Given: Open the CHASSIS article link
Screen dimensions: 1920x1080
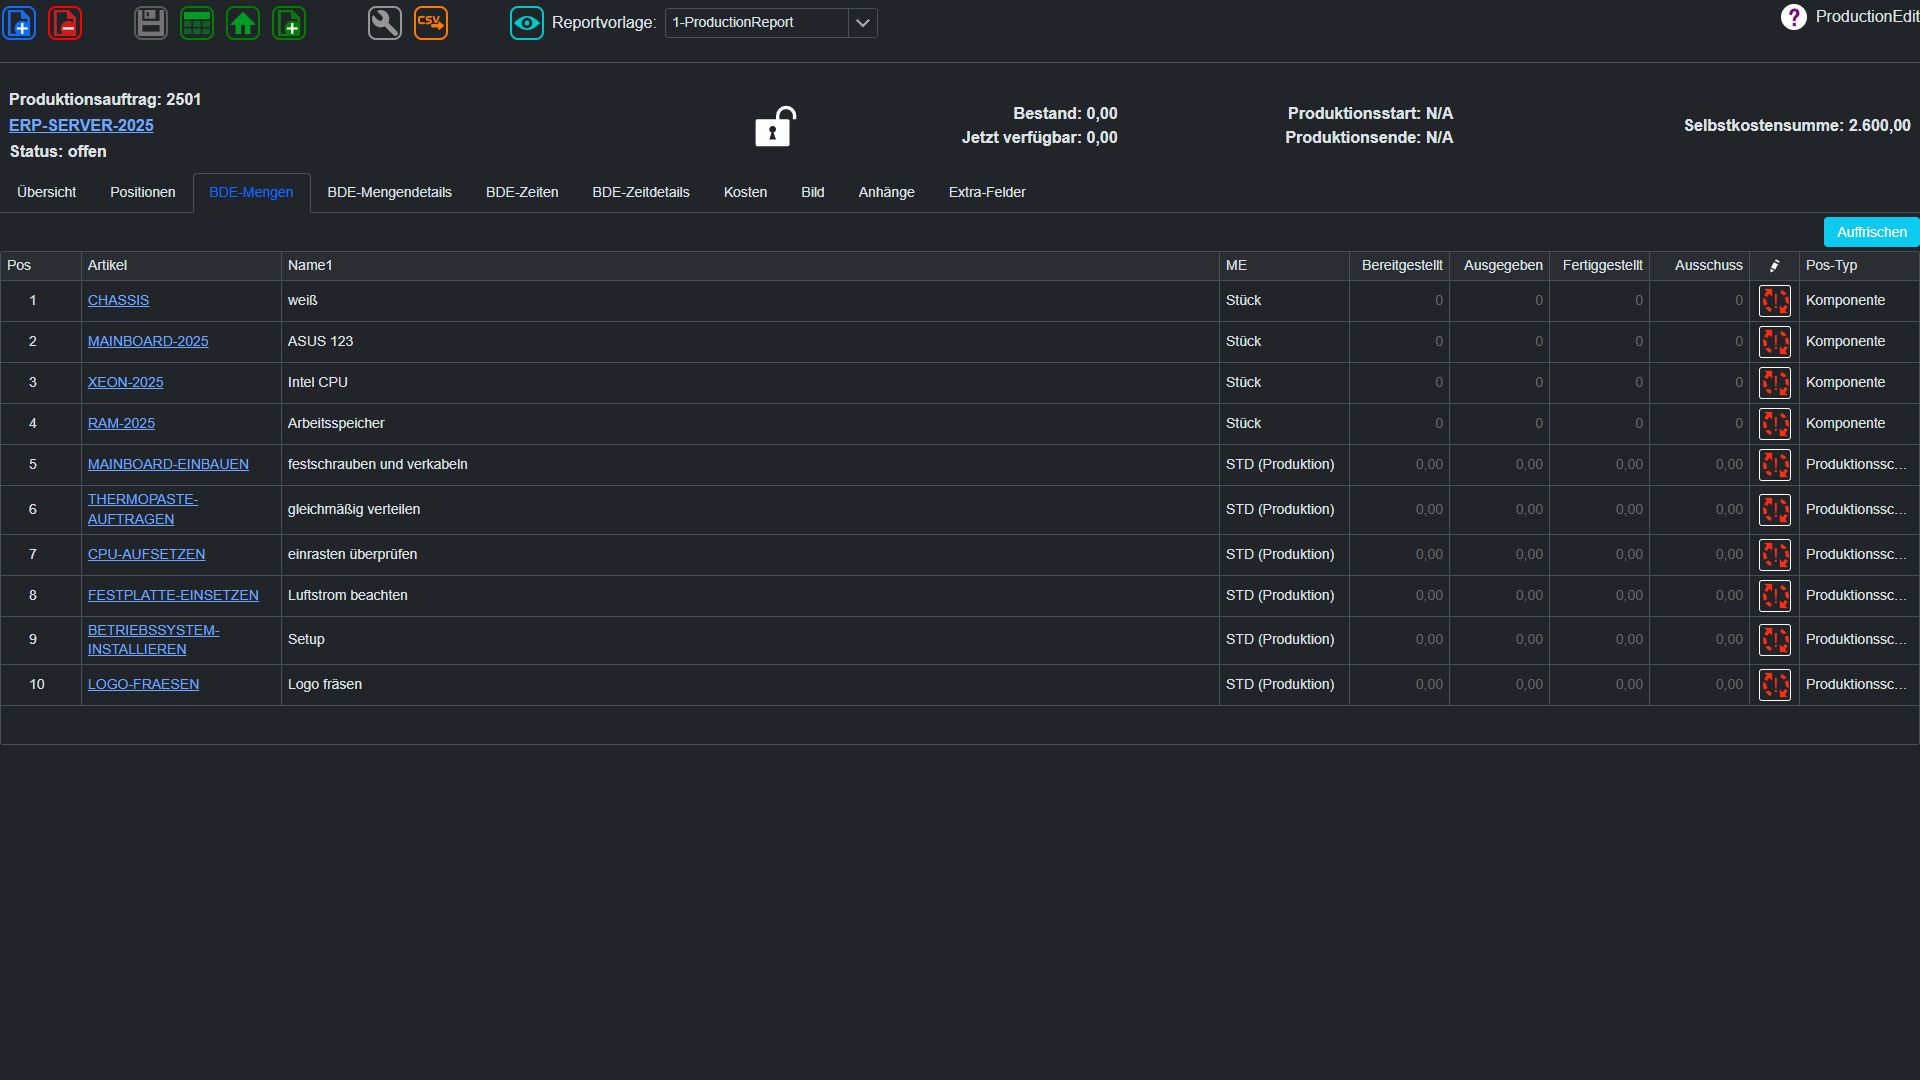Looking at the screenshot, I should click(x=118, y=300).
